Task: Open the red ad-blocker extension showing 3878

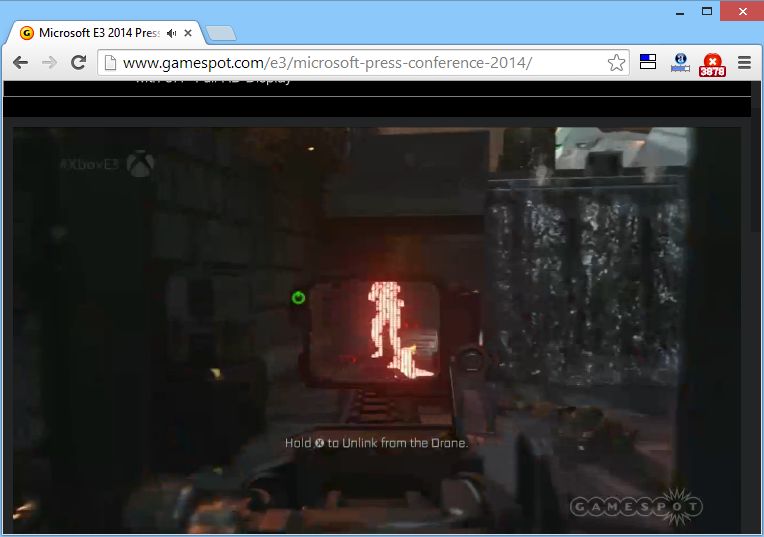Action: point(712,65)
